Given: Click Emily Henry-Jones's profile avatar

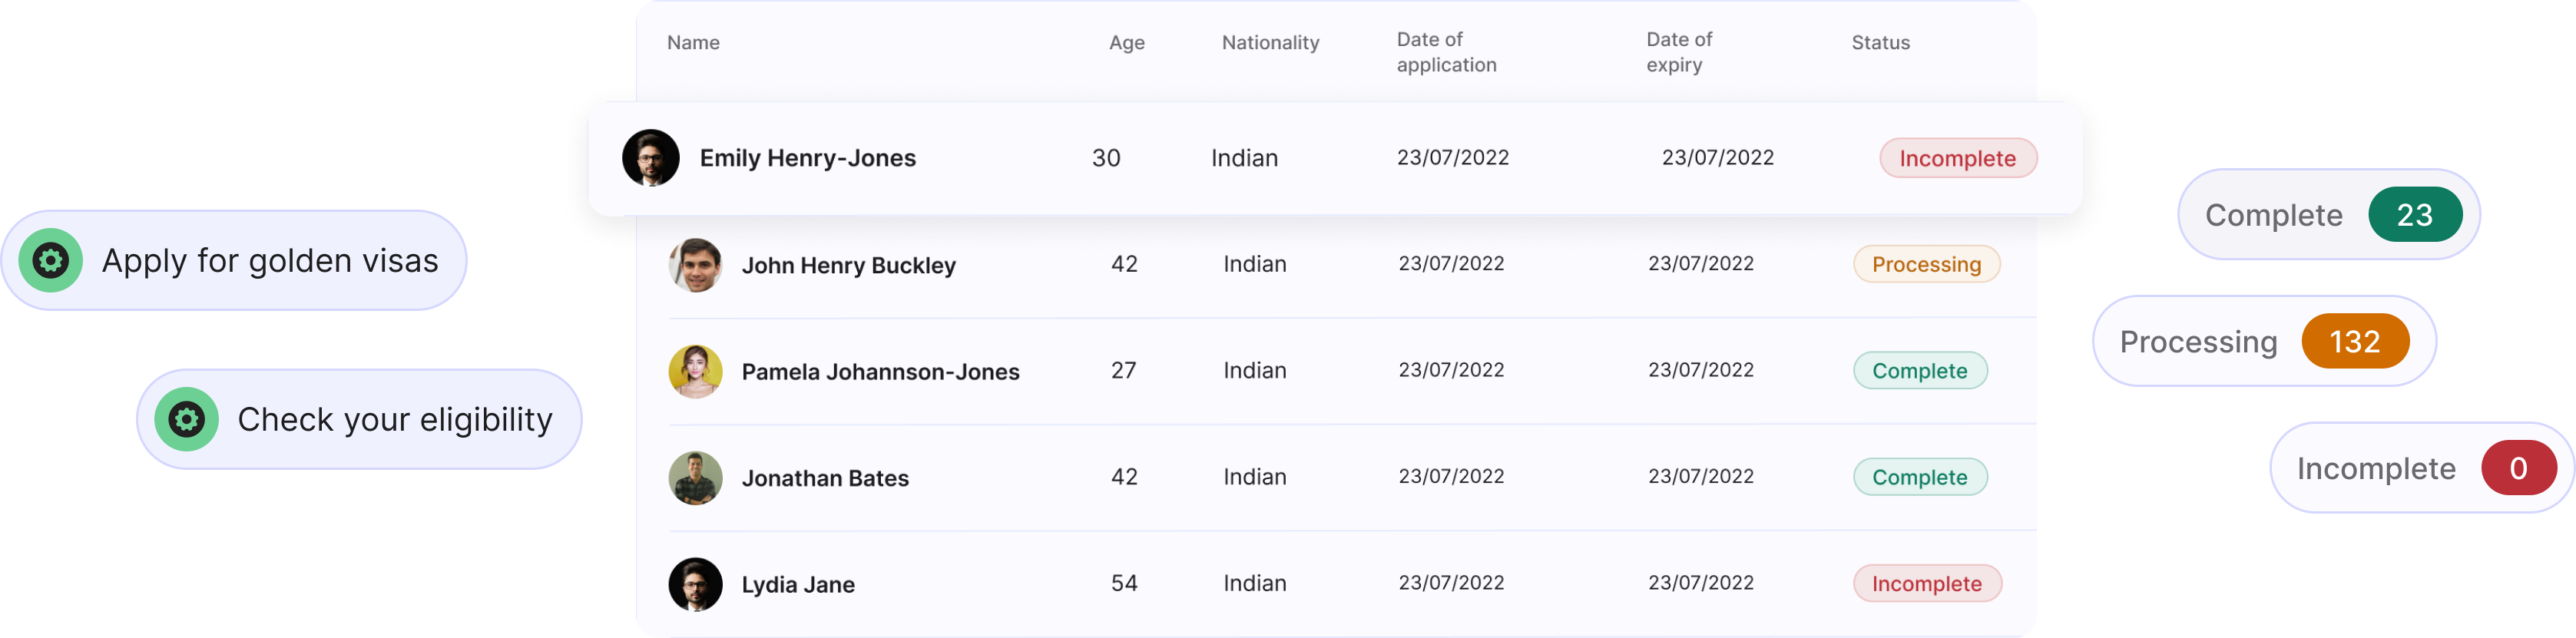Looking at the screenshot, I should tap(651, 158).
